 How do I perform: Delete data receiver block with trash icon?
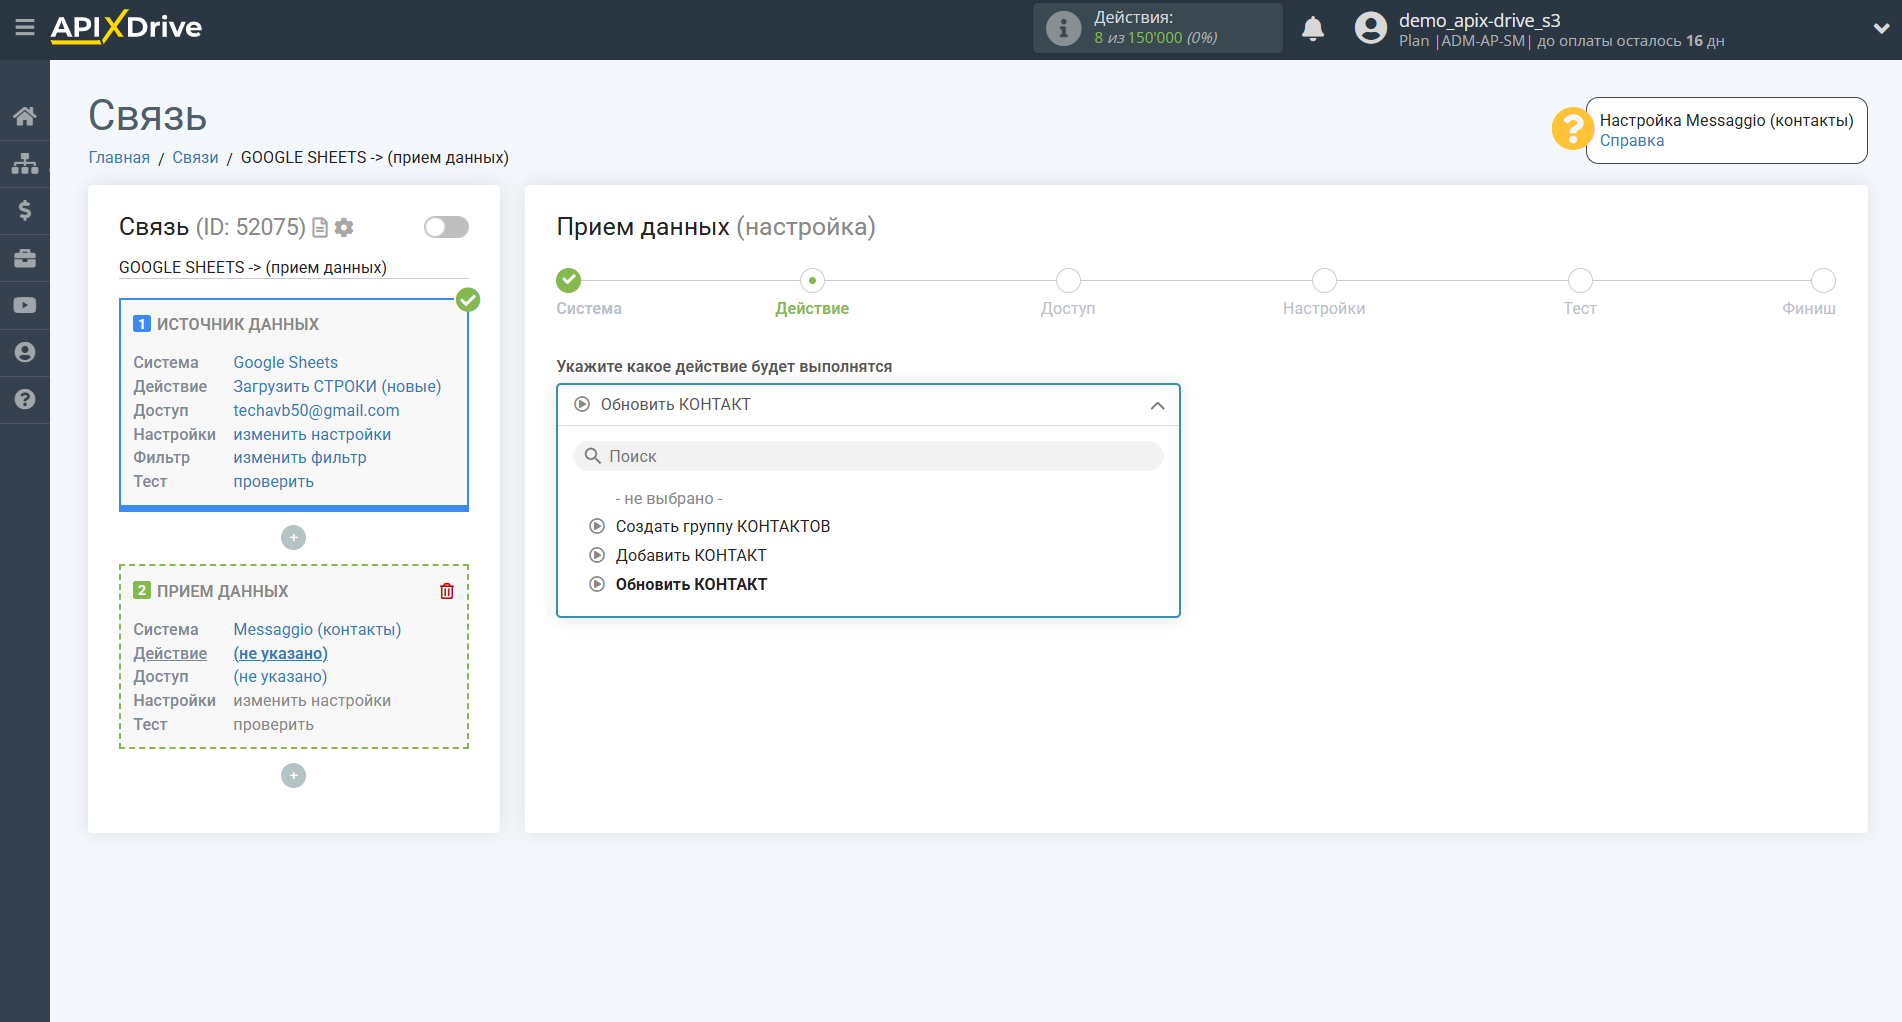click(447, 591)
